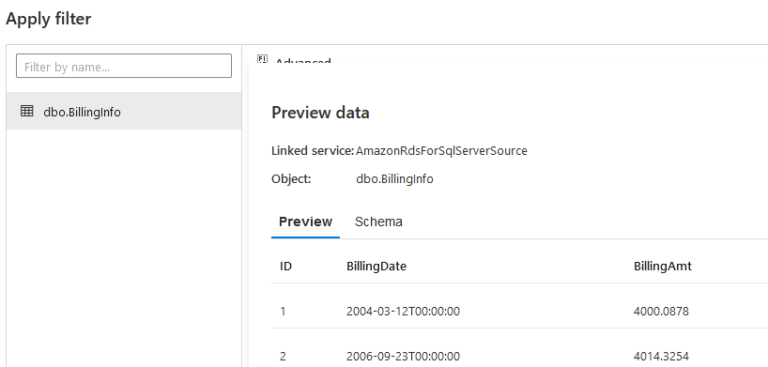Click the 4014.3254 billing amount cell
The width and height of the screenshot is (768, 367).
tap(661, 356)
